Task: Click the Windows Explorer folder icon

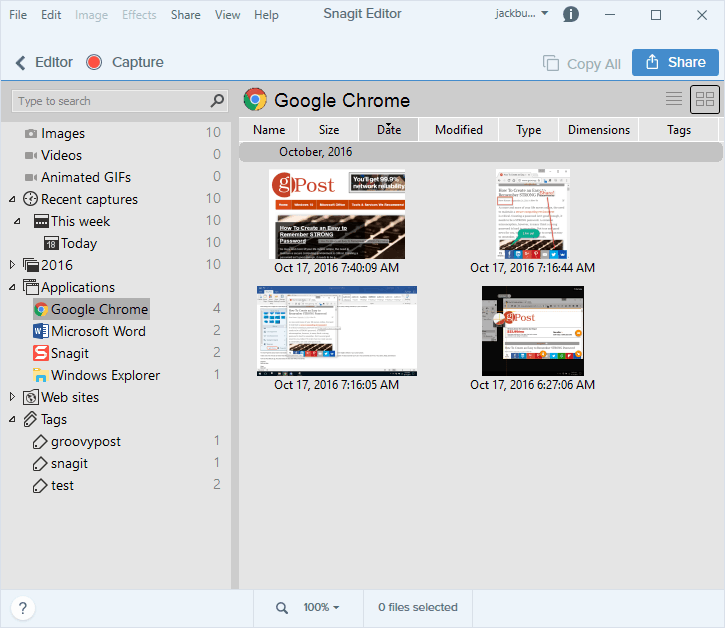Action: tap(41, 375)
